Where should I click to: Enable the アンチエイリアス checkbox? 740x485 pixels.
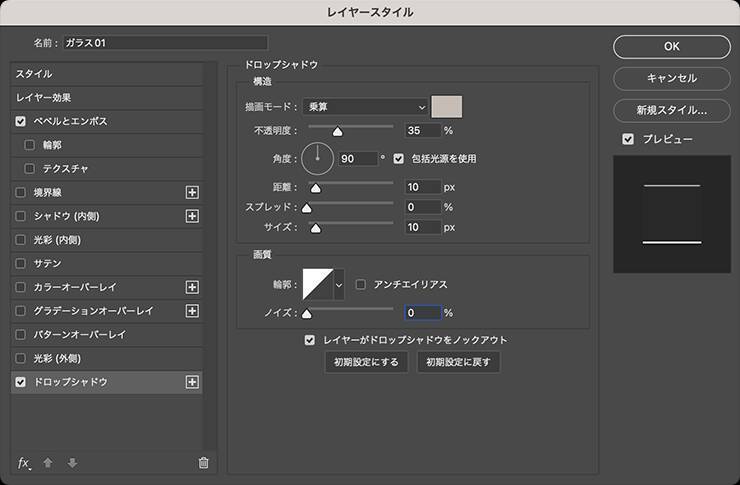362,285
